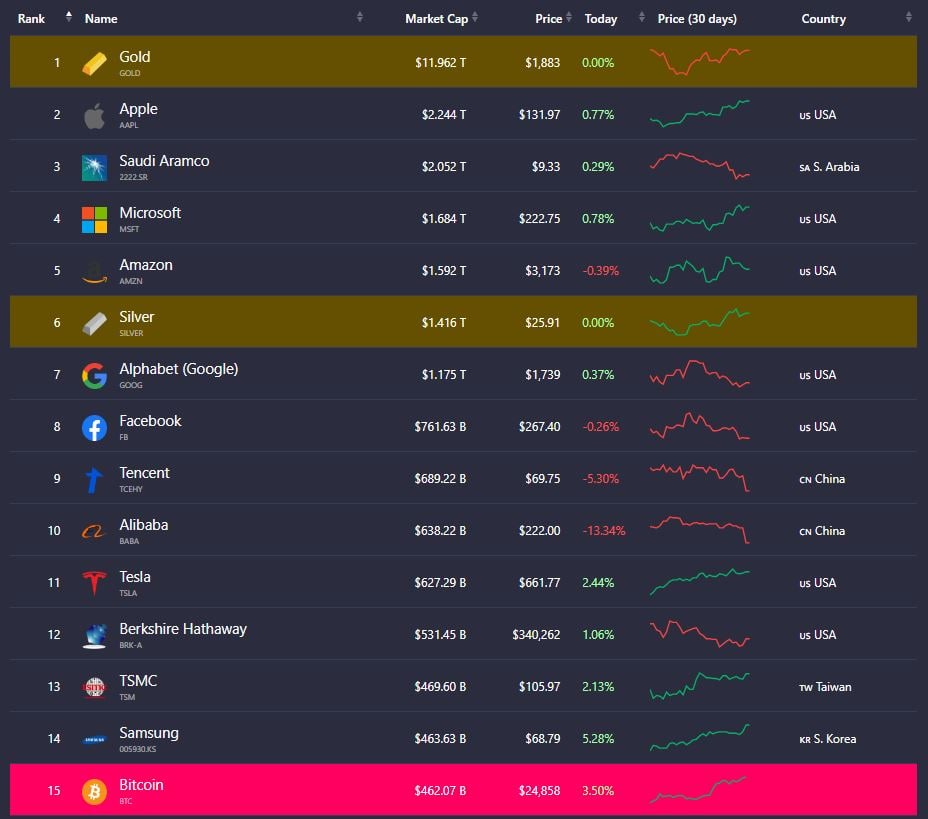Image resolution: width=928 pixels, height=819 pixels.
Task: Open the Tencent company link
Action: (144, 473)
